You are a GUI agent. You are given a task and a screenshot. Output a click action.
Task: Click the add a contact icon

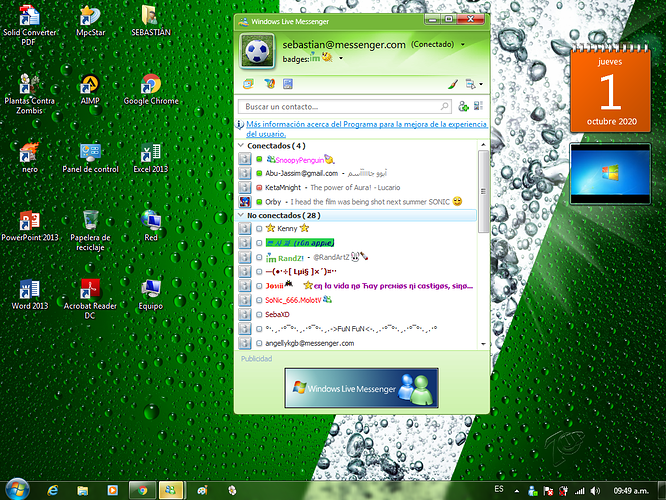click(463, 106)
